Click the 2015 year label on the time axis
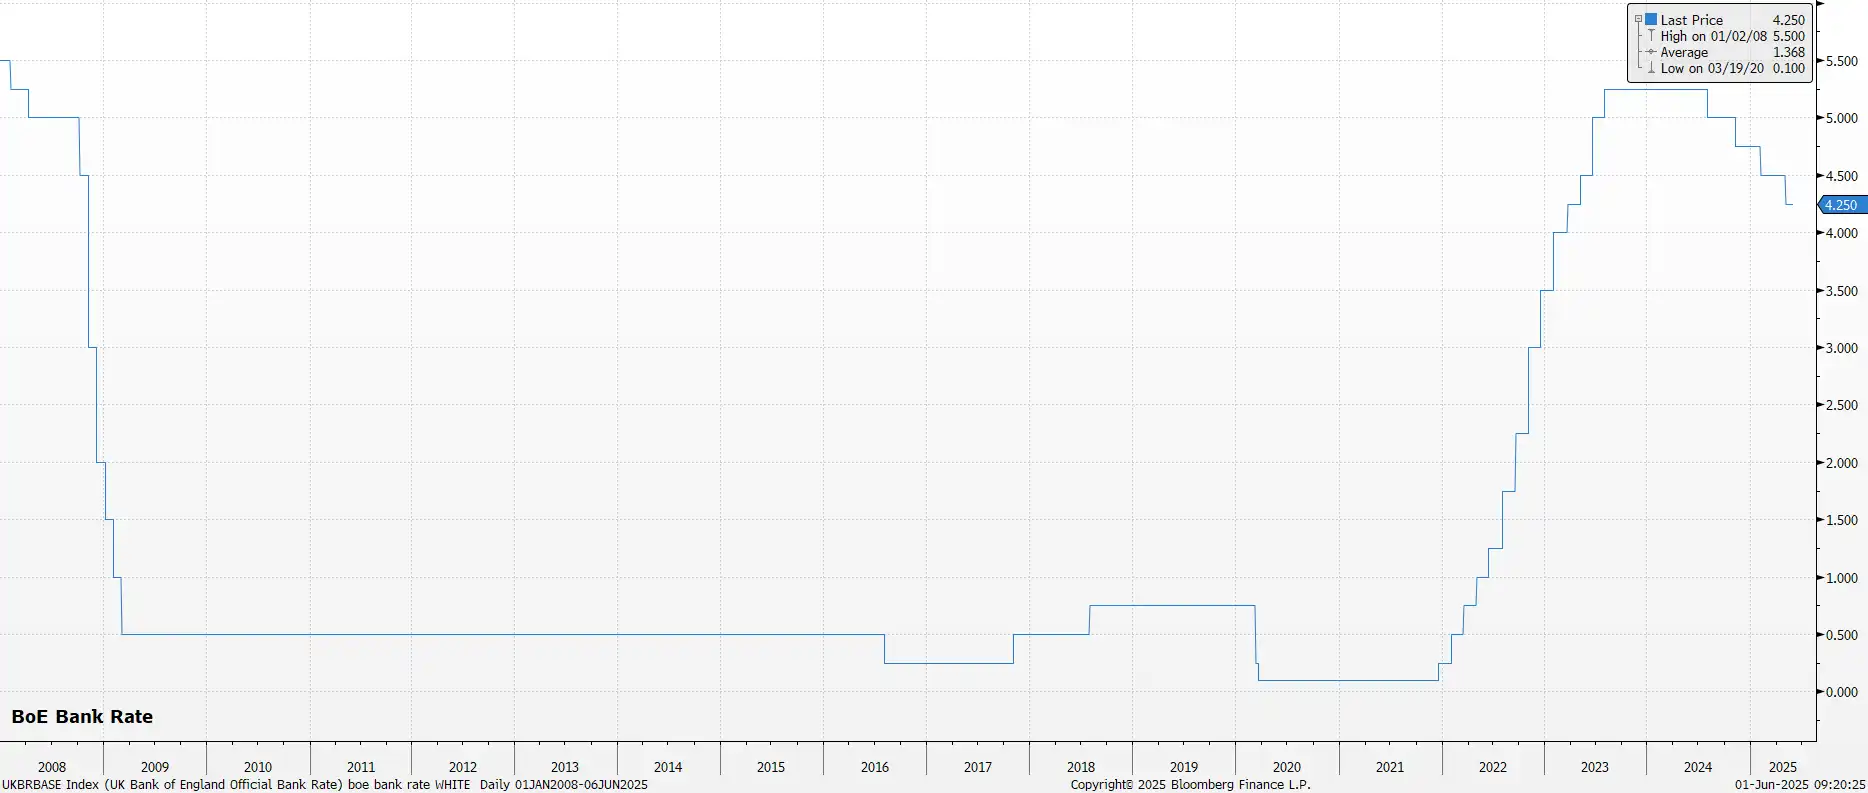1868x793 pixels. point(771,767)
